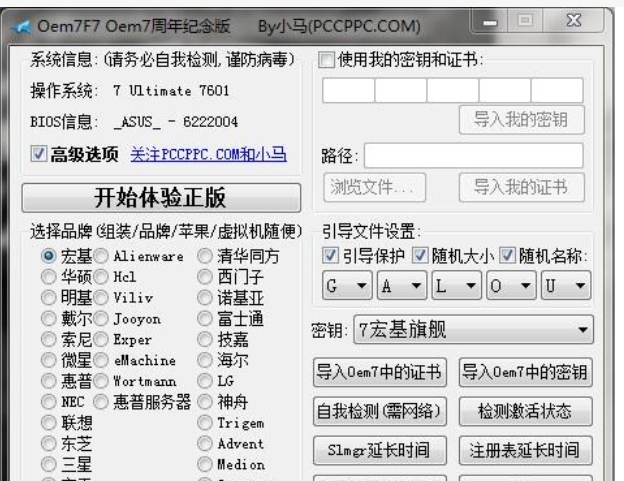The width and height of the screenshot is (624, 481).
Task: Select the Jooyon radio button
Action: pyautogui.click(x=101, y=318)
